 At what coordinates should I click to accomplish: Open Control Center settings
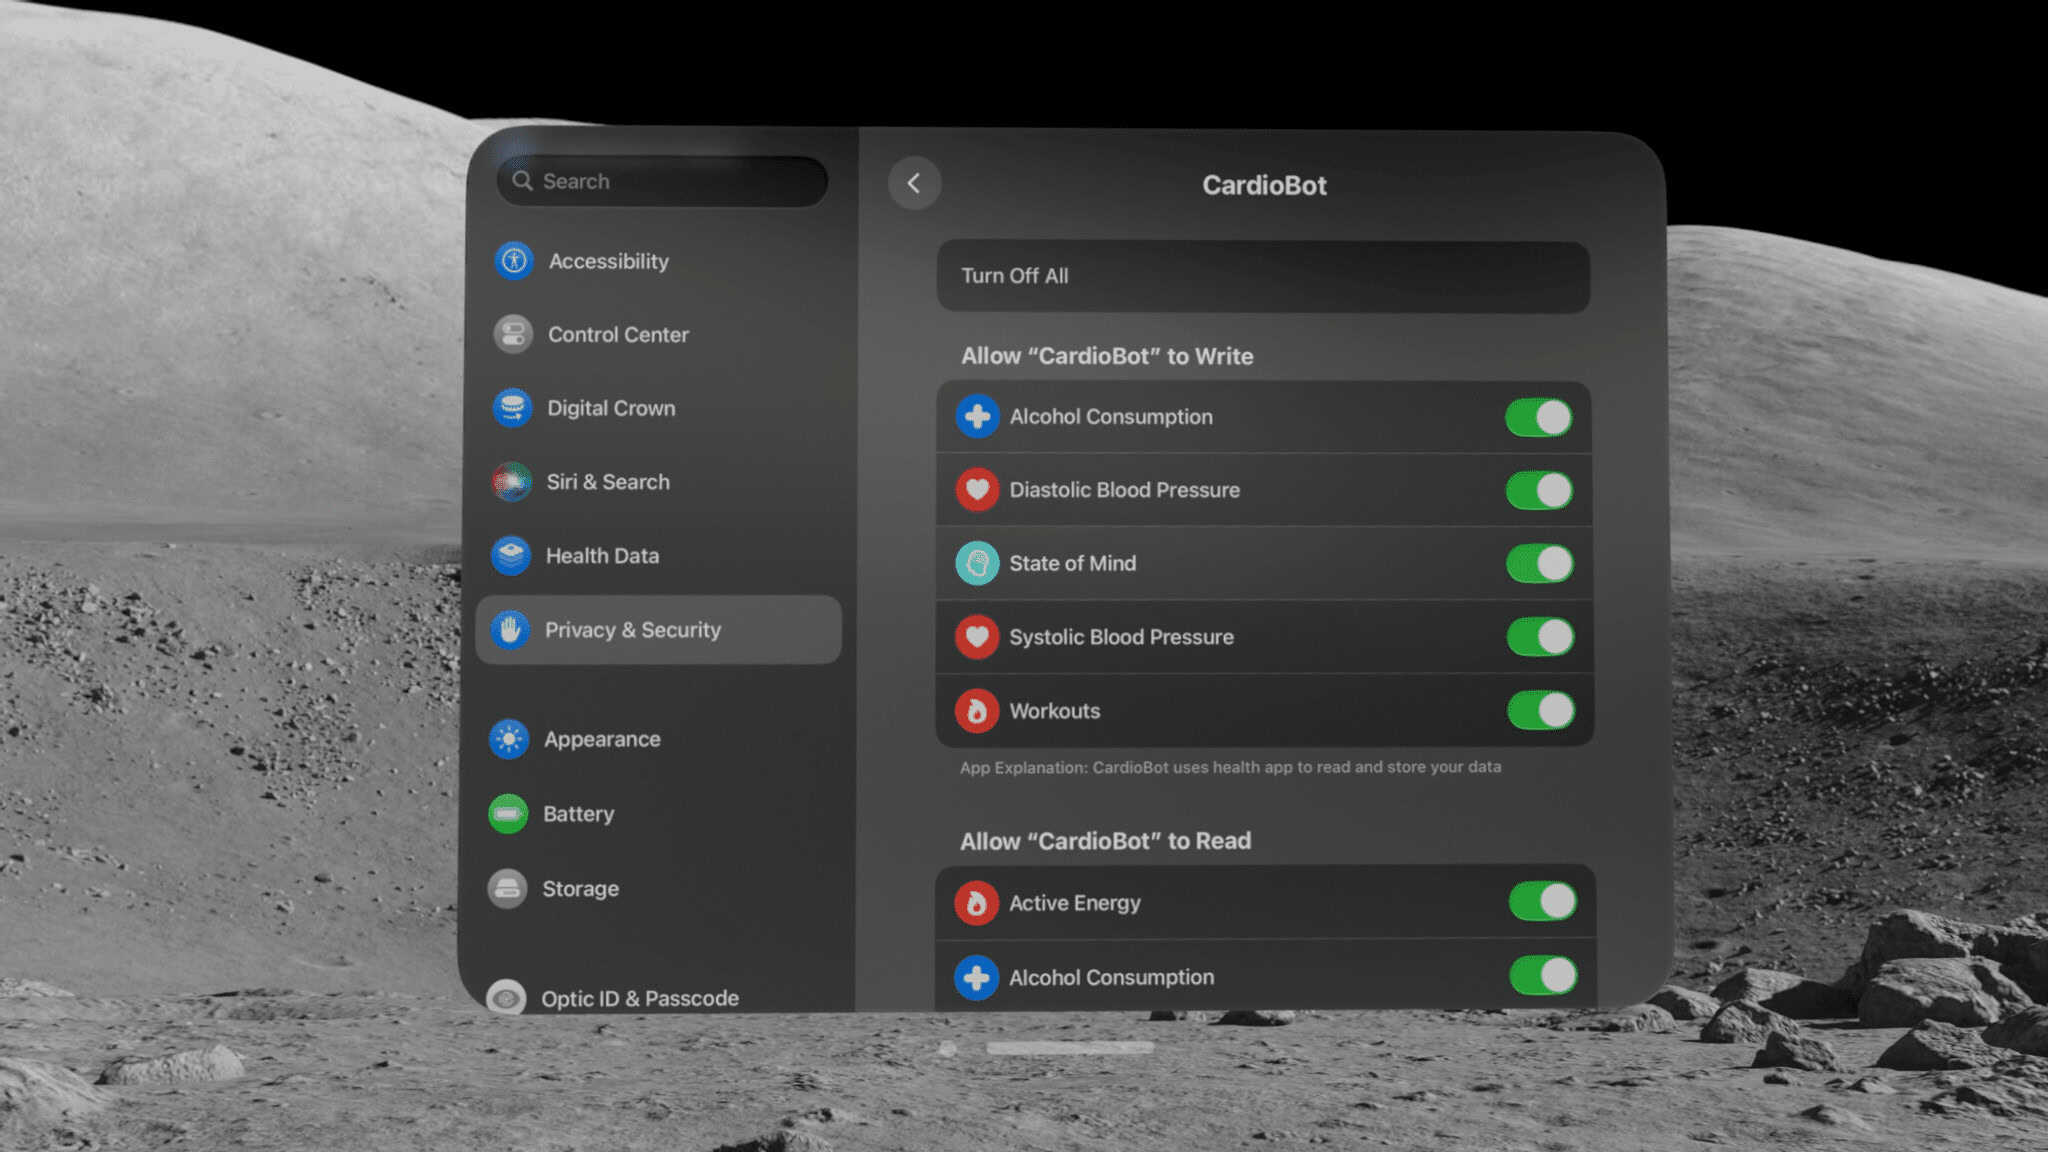coord(659,334)
